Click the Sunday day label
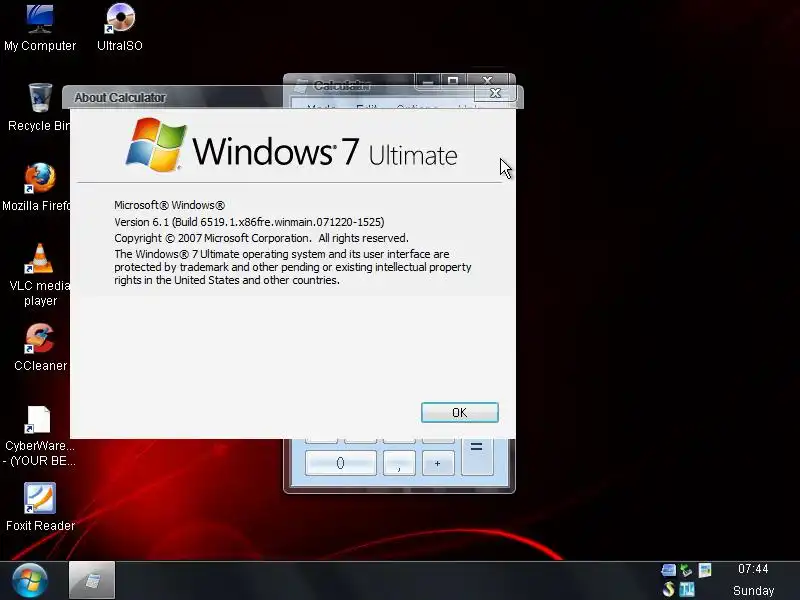This screenshot has width=800, height=600. [754, 590]
